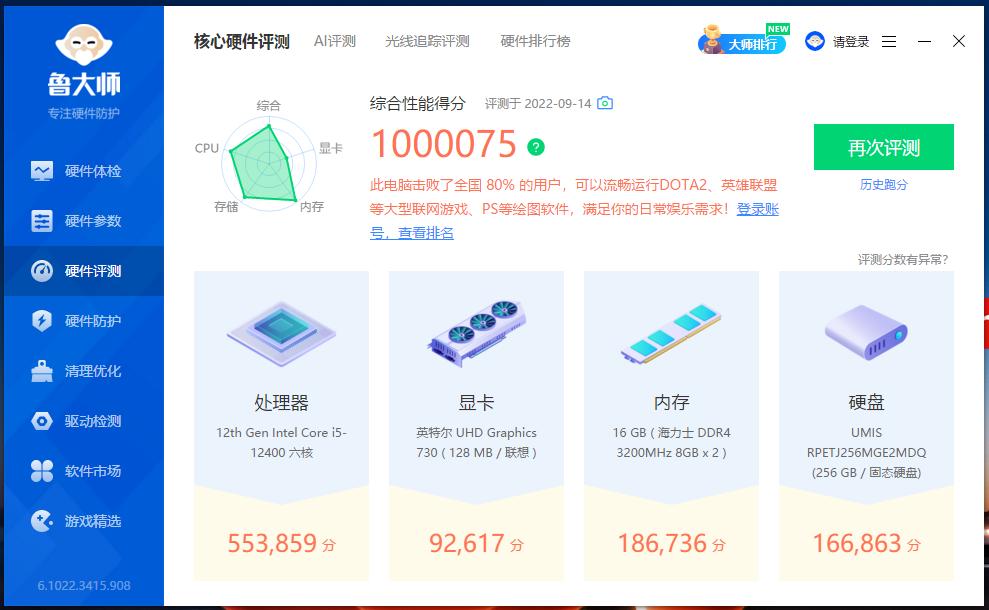Open 历史跑分 history link

(x=884, y=185)
